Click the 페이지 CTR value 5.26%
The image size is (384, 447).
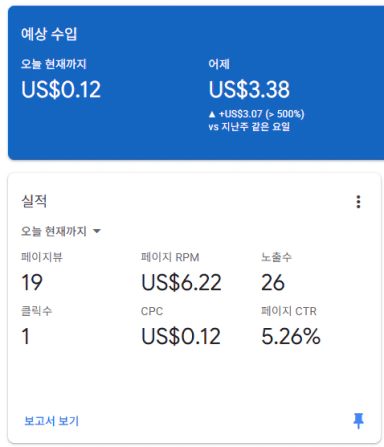pyautogui.click(x=291, y=336)
